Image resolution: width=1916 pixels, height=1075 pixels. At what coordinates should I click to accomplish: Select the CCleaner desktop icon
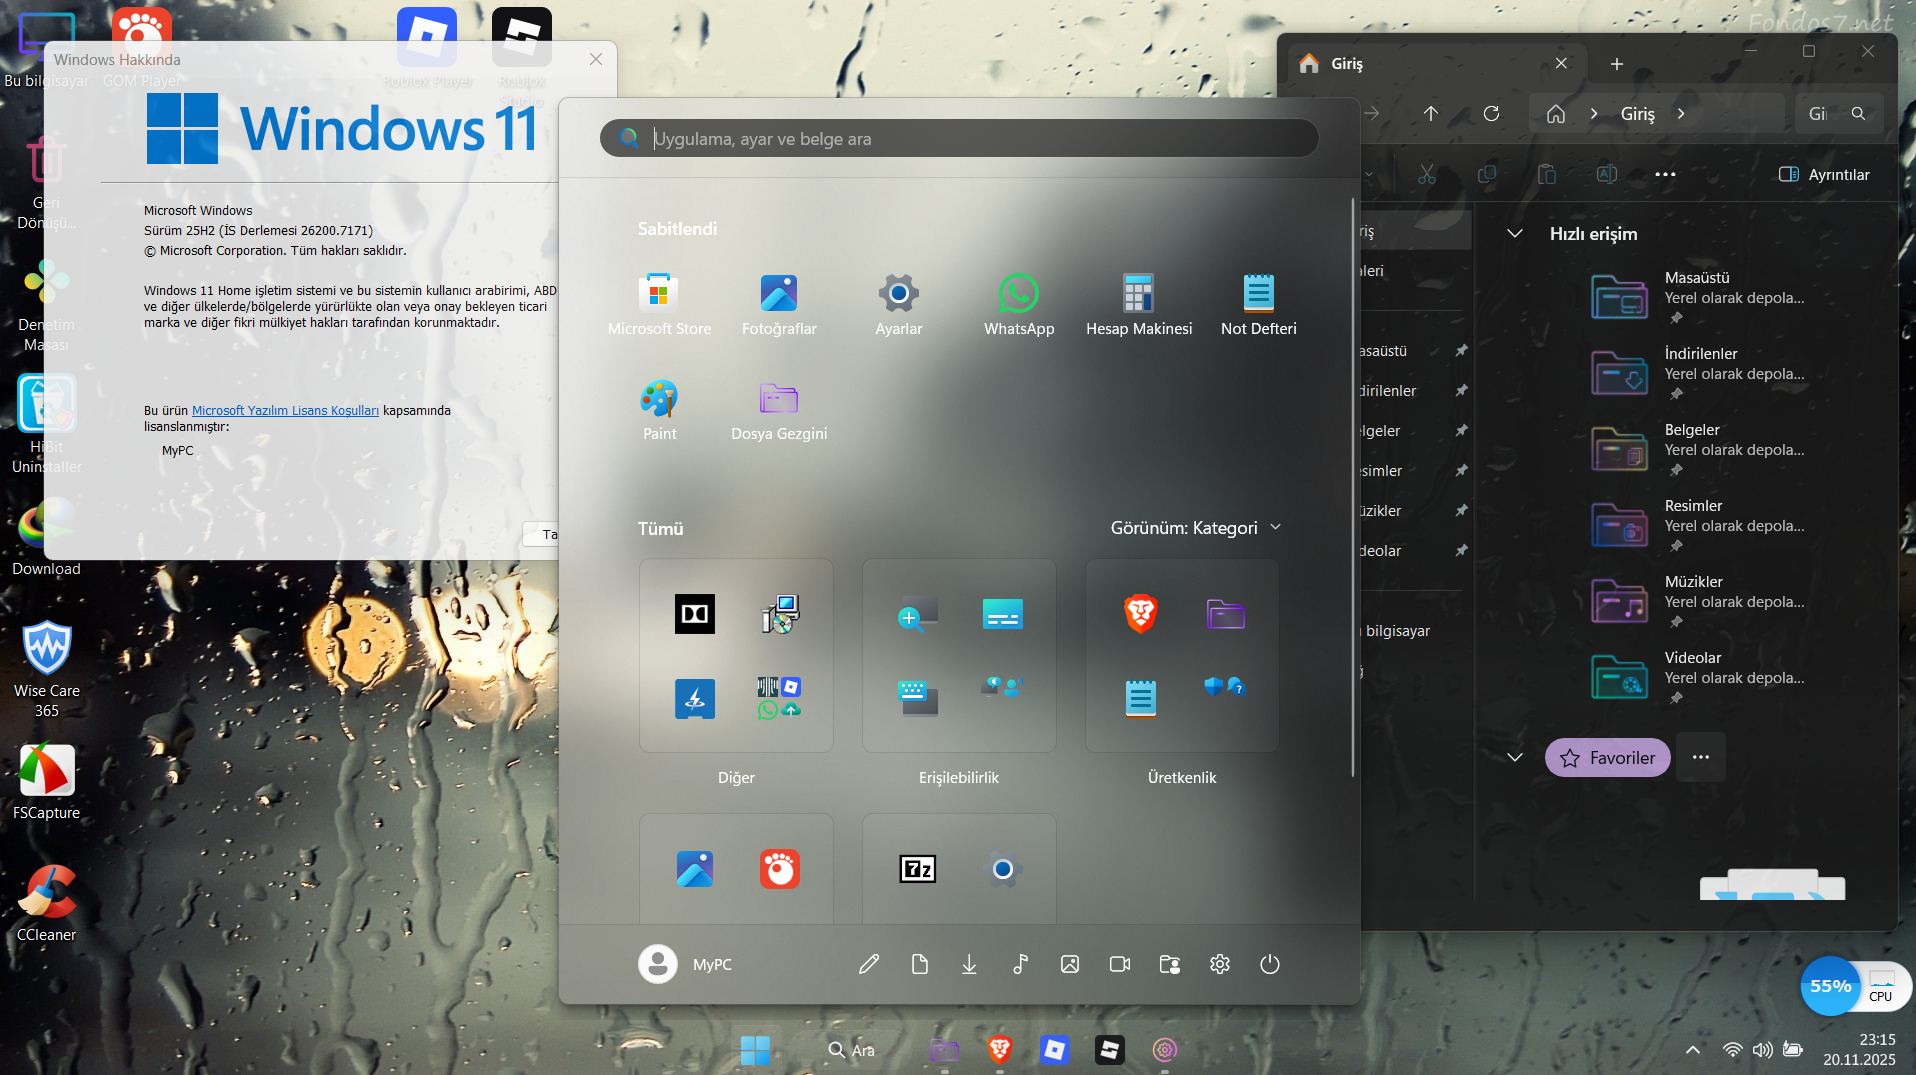(47, 903)
